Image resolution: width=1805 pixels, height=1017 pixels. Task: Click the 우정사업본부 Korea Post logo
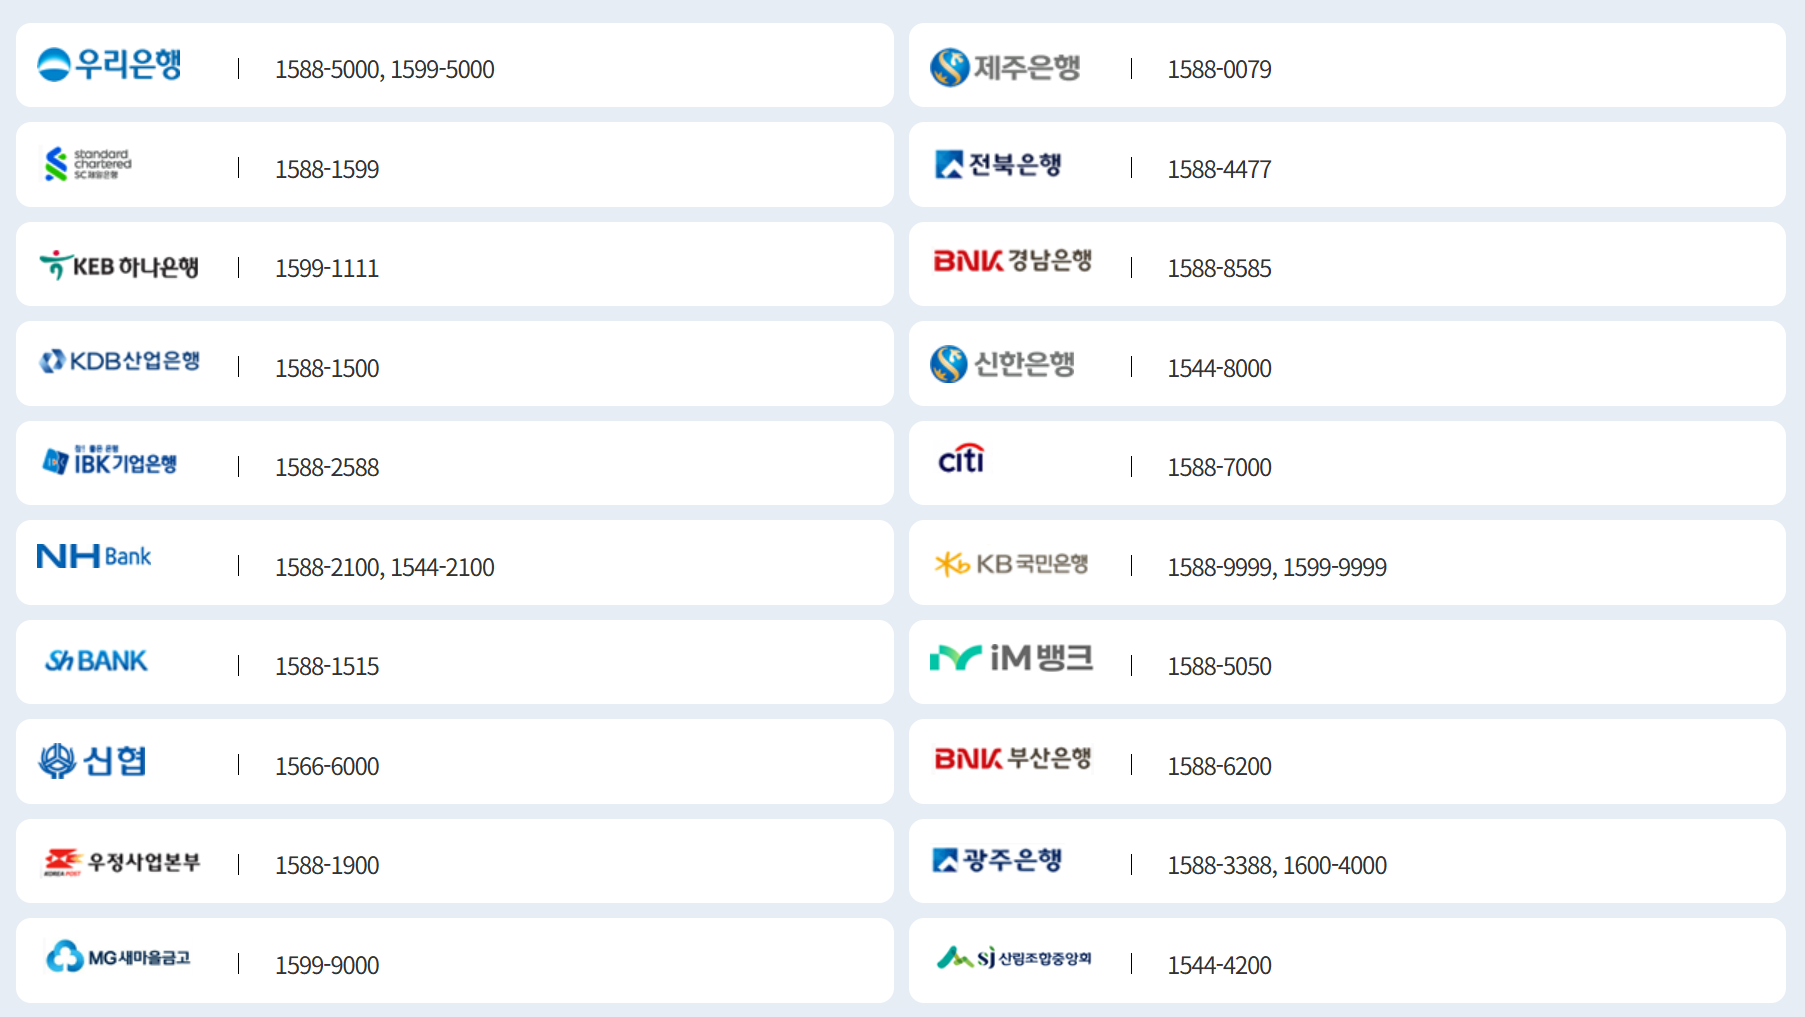coord(121,862)
